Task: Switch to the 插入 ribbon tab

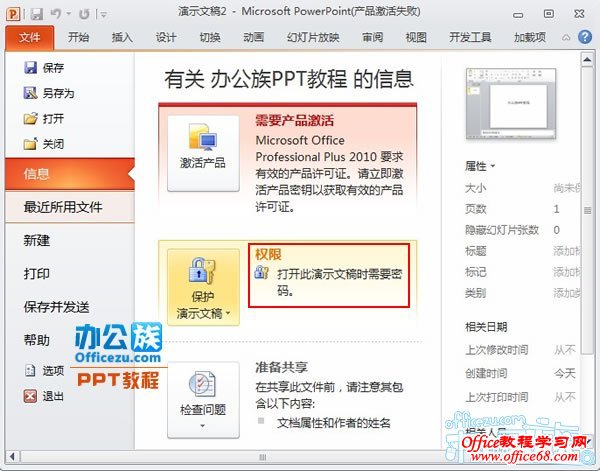Action: [122, 37]
